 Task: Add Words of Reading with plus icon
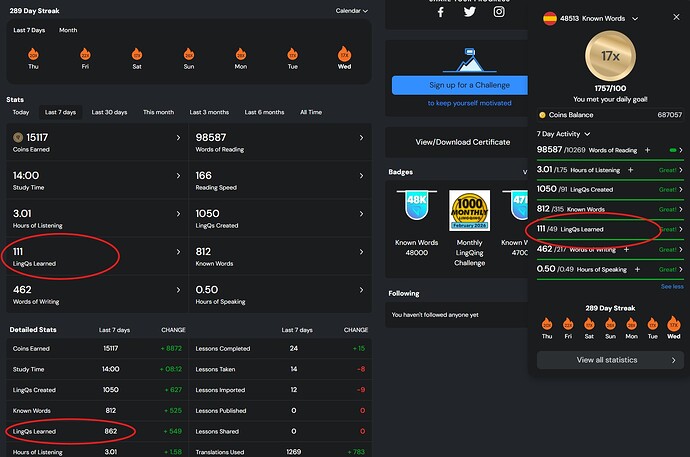[647, 150]
